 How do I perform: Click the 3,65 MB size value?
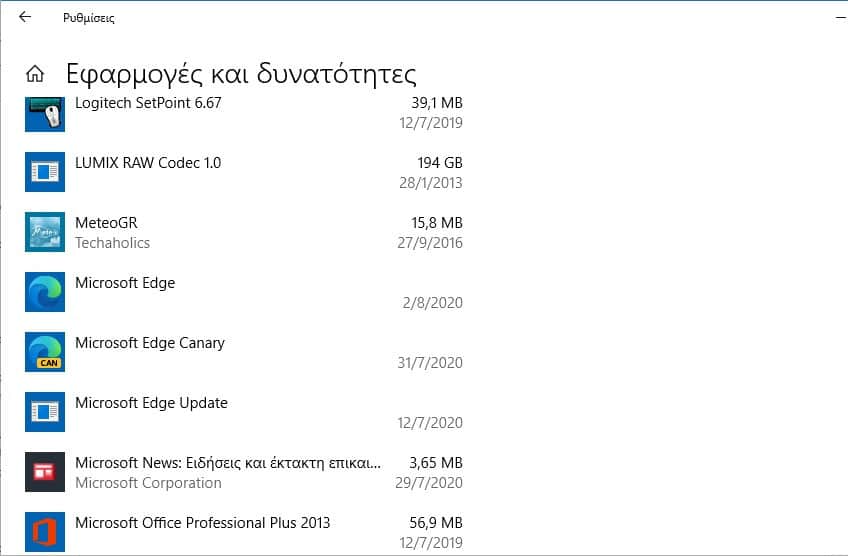(x=436, y=463)
